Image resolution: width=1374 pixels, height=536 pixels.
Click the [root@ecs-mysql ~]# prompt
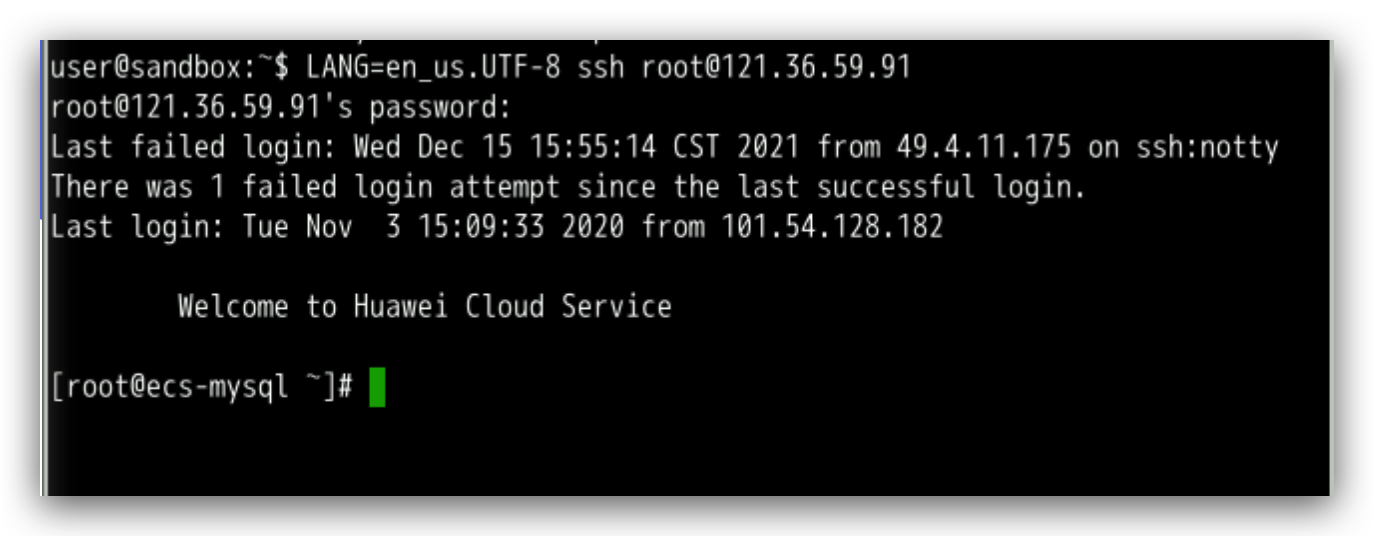(x=202, y=388)
